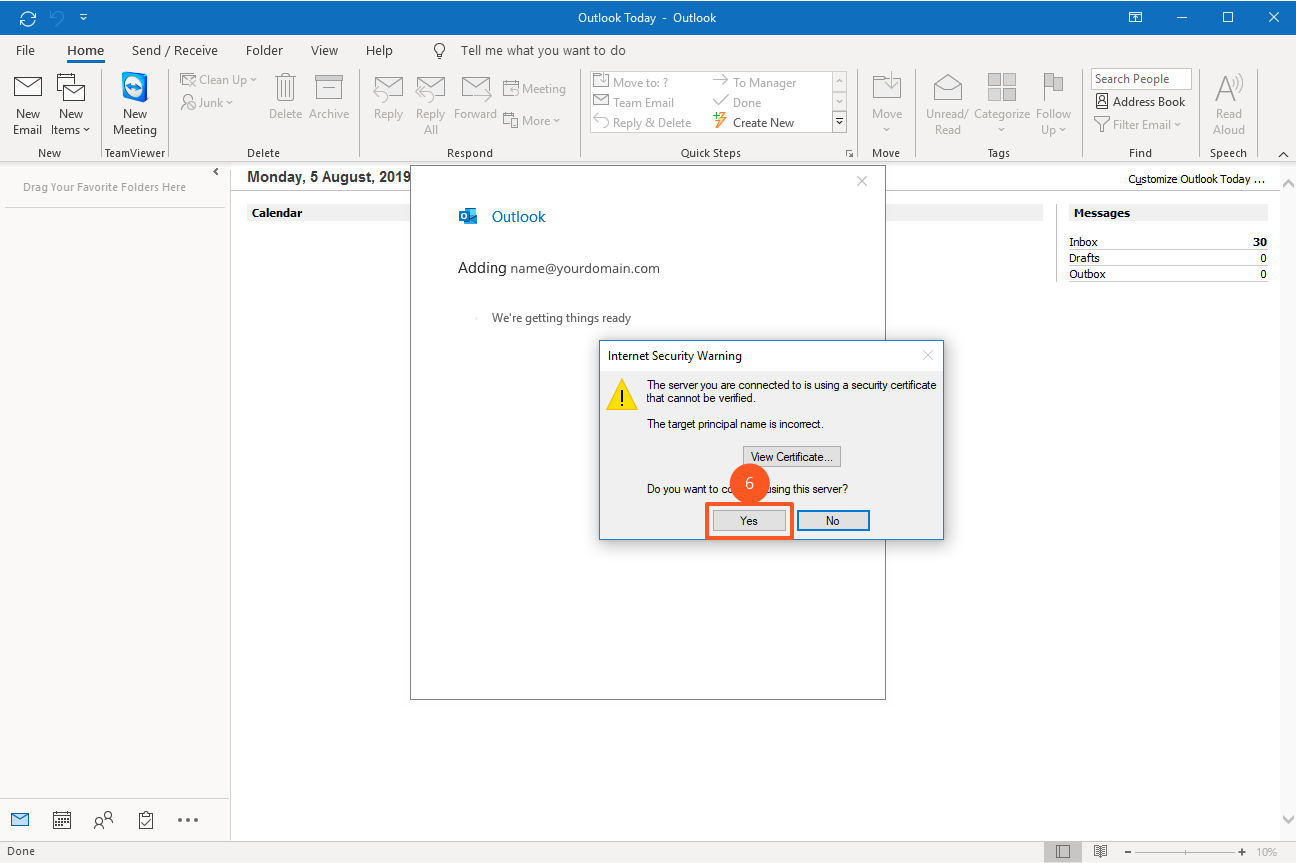Switch to Calendar view icon
The image size is (1296, 863).
pos(62,820)
